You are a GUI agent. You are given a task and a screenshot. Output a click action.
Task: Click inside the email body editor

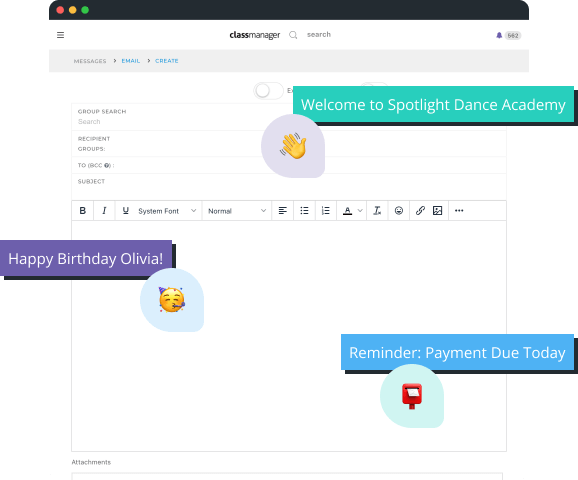click(289, 335)
